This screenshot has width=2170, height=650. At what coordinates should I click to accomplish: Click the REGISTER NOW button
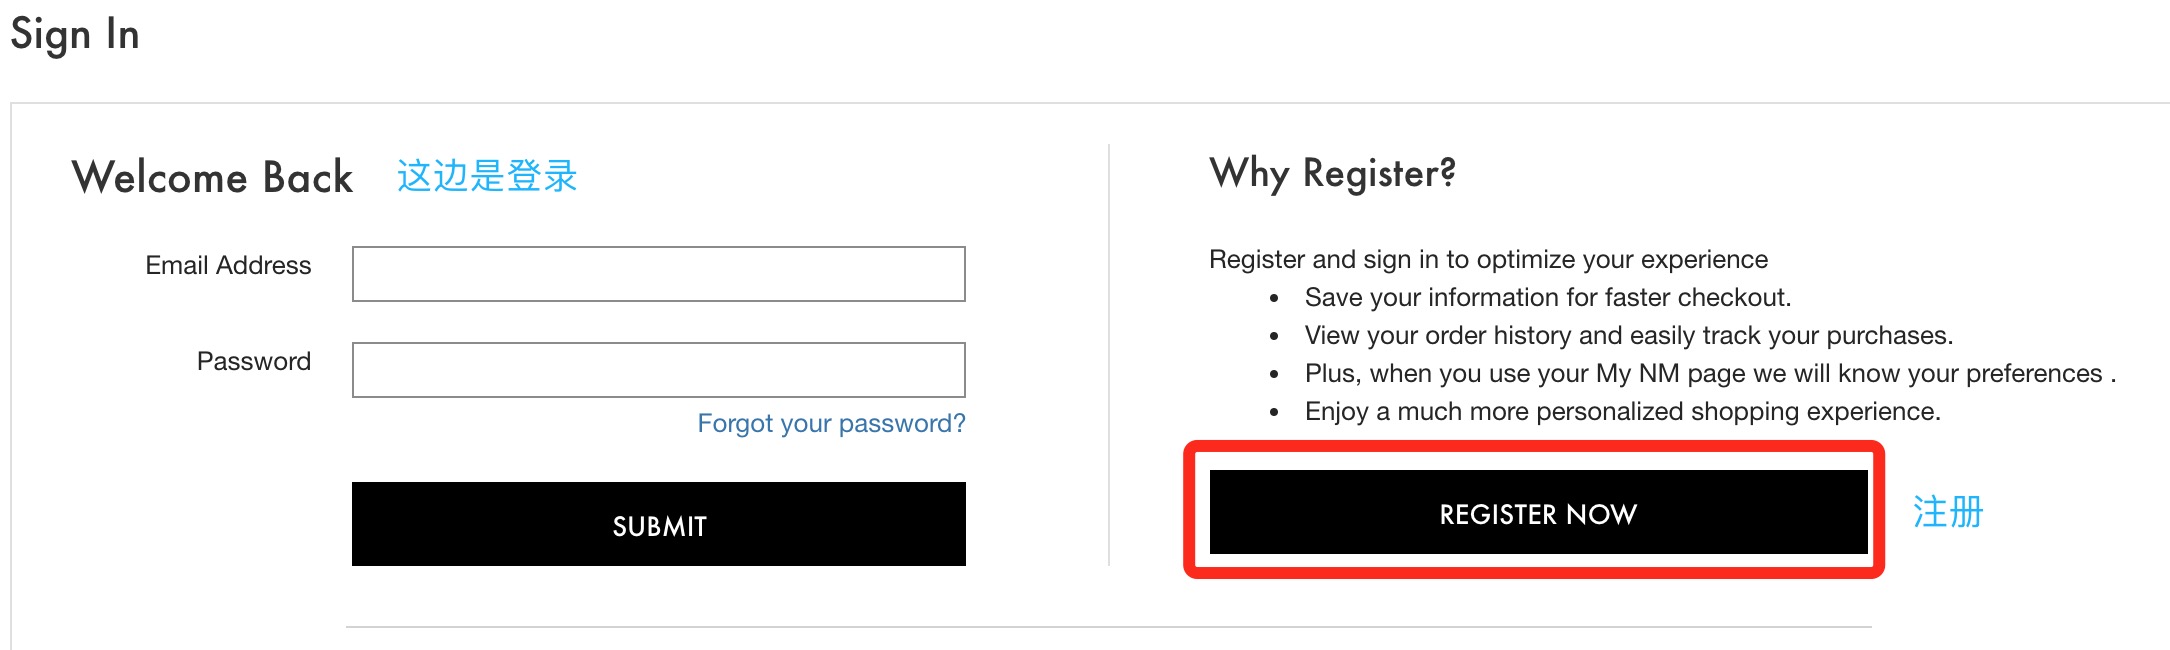click(x=1538, y=513)
